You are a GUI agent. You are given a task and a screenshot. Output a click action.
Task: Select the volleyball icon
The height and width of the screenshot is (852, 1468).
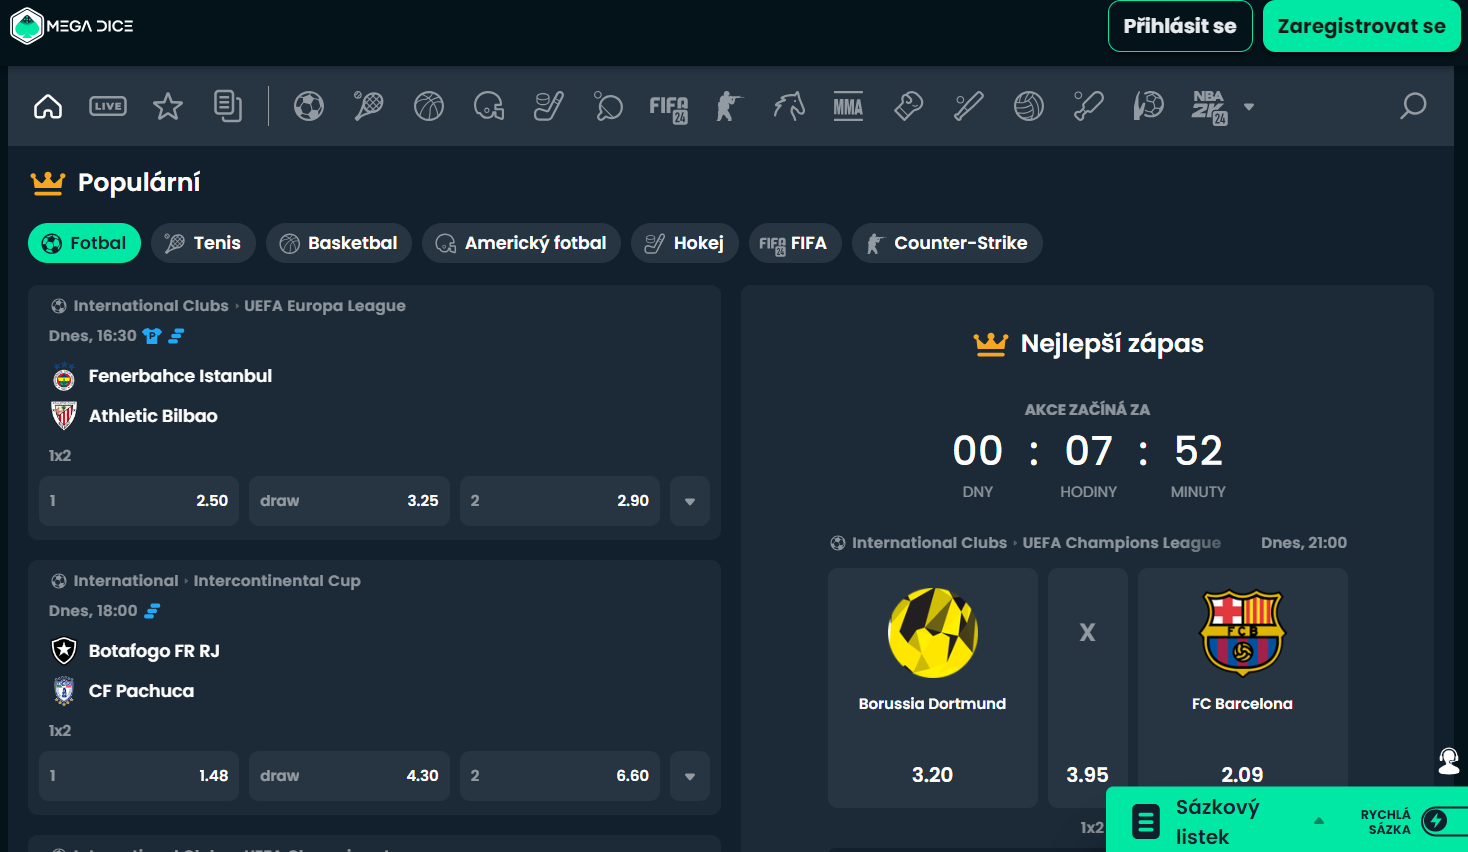[1029, 106]
